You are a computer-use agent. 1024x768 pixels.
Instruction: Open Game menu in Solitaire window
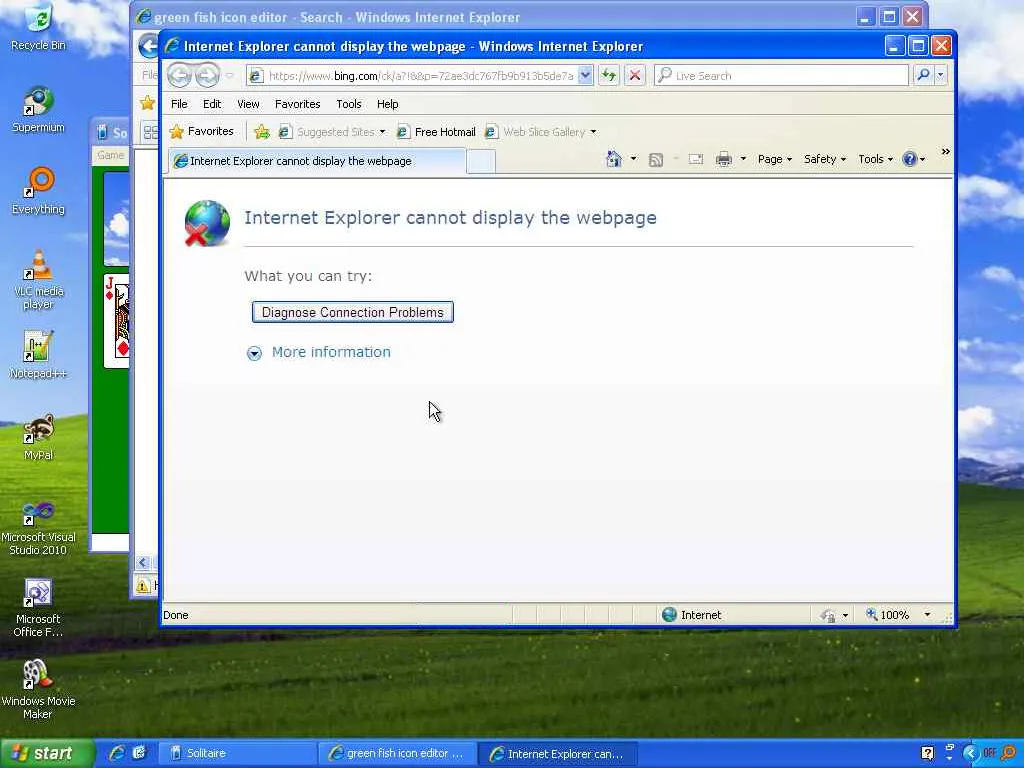110,155
